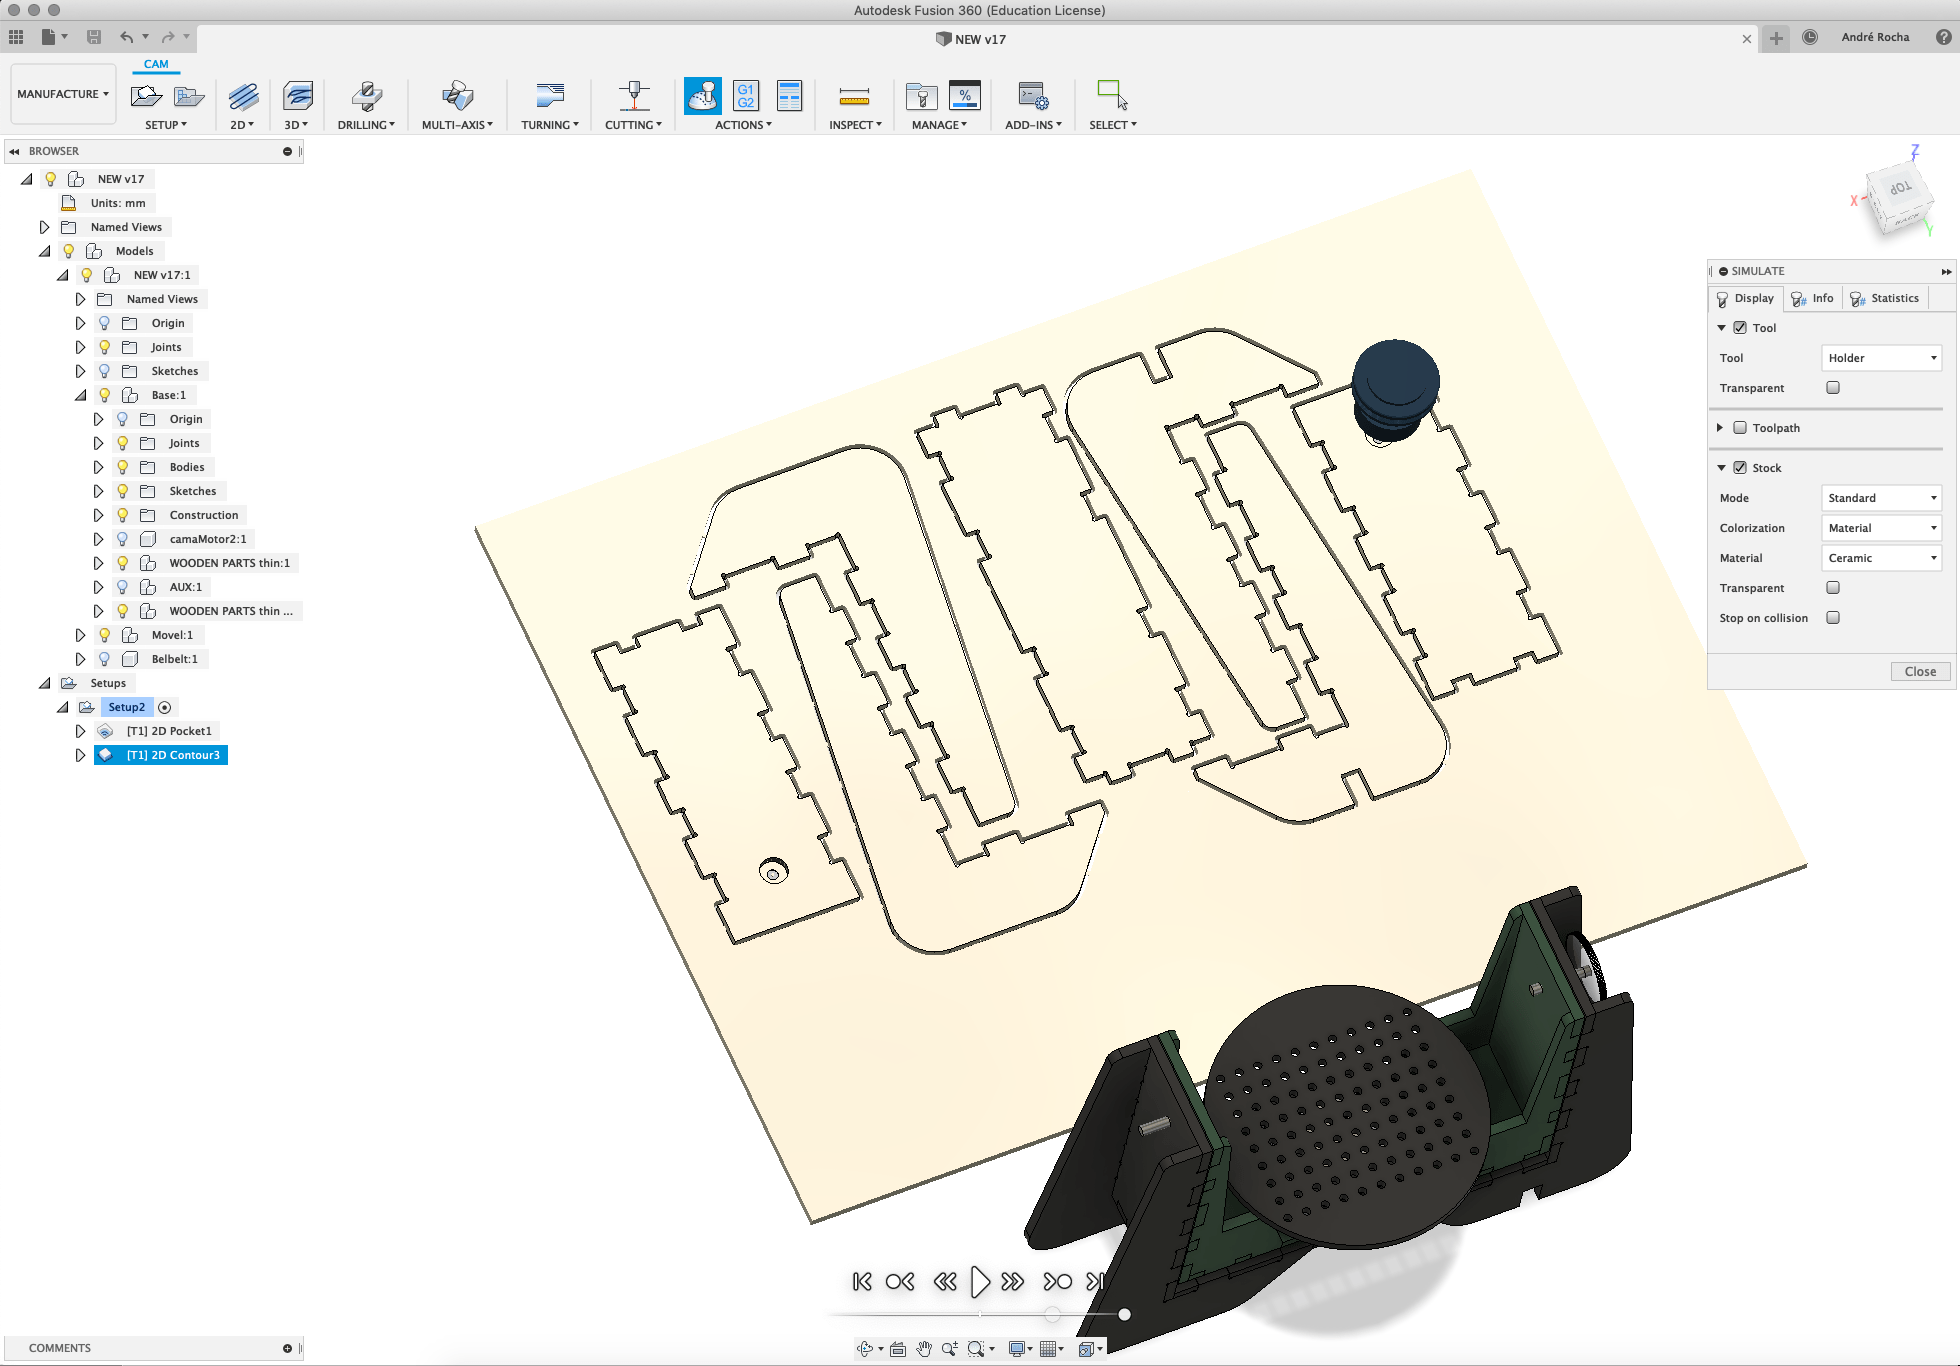Click the Close button in Simulate panel

coord(1919,671)
